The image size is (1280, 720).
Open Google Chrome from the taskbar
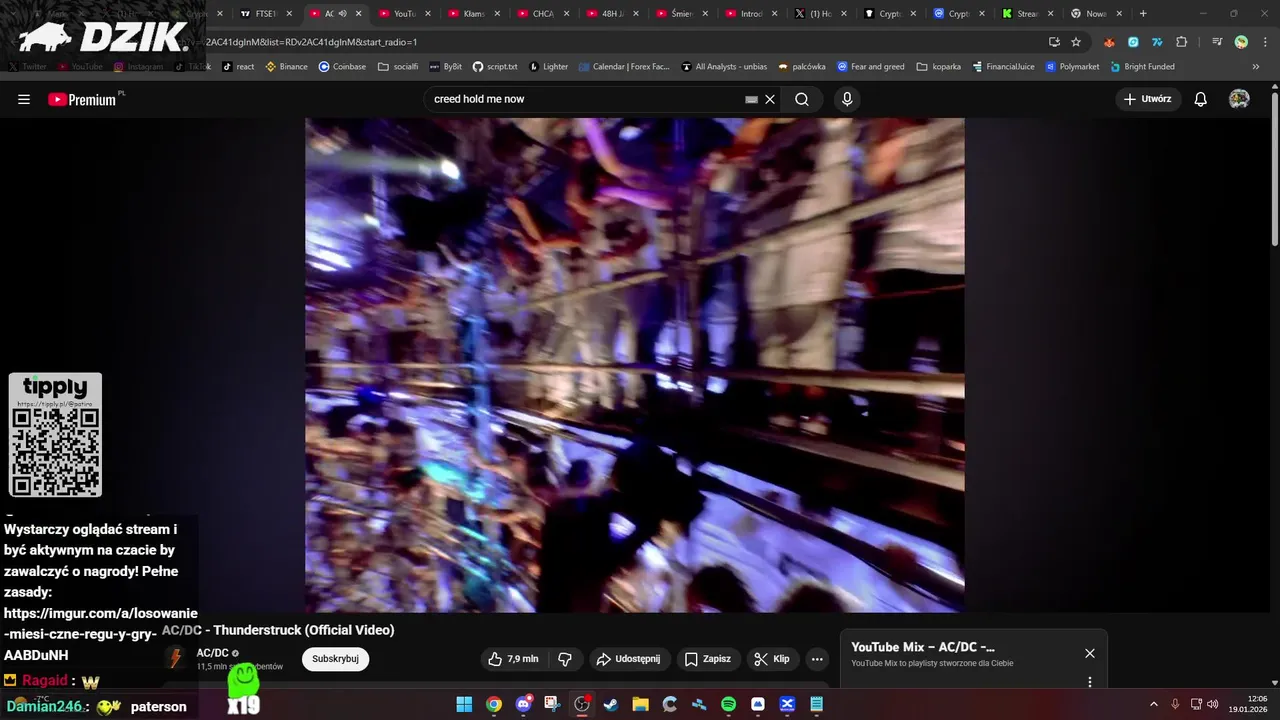click(494, 704)
